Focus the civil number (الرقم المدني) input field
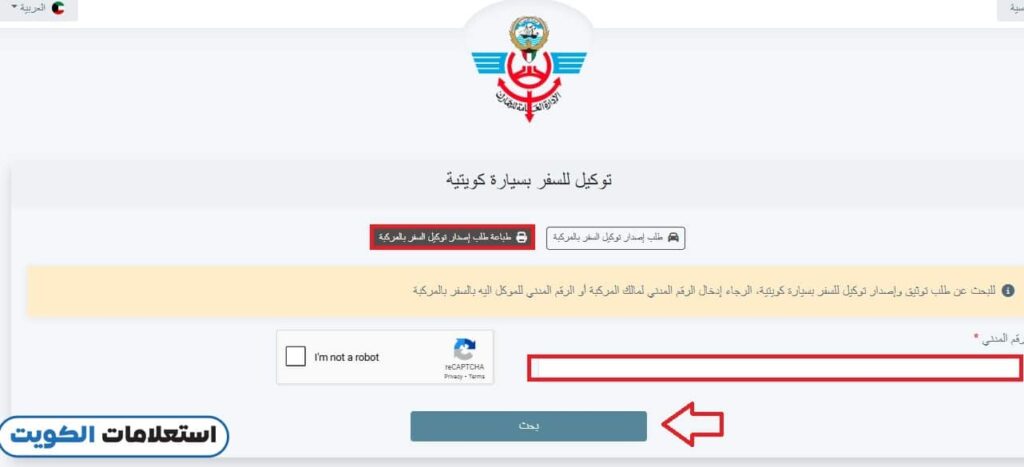The width and height of the screenshot is (1024, 467). coord(775,369)
